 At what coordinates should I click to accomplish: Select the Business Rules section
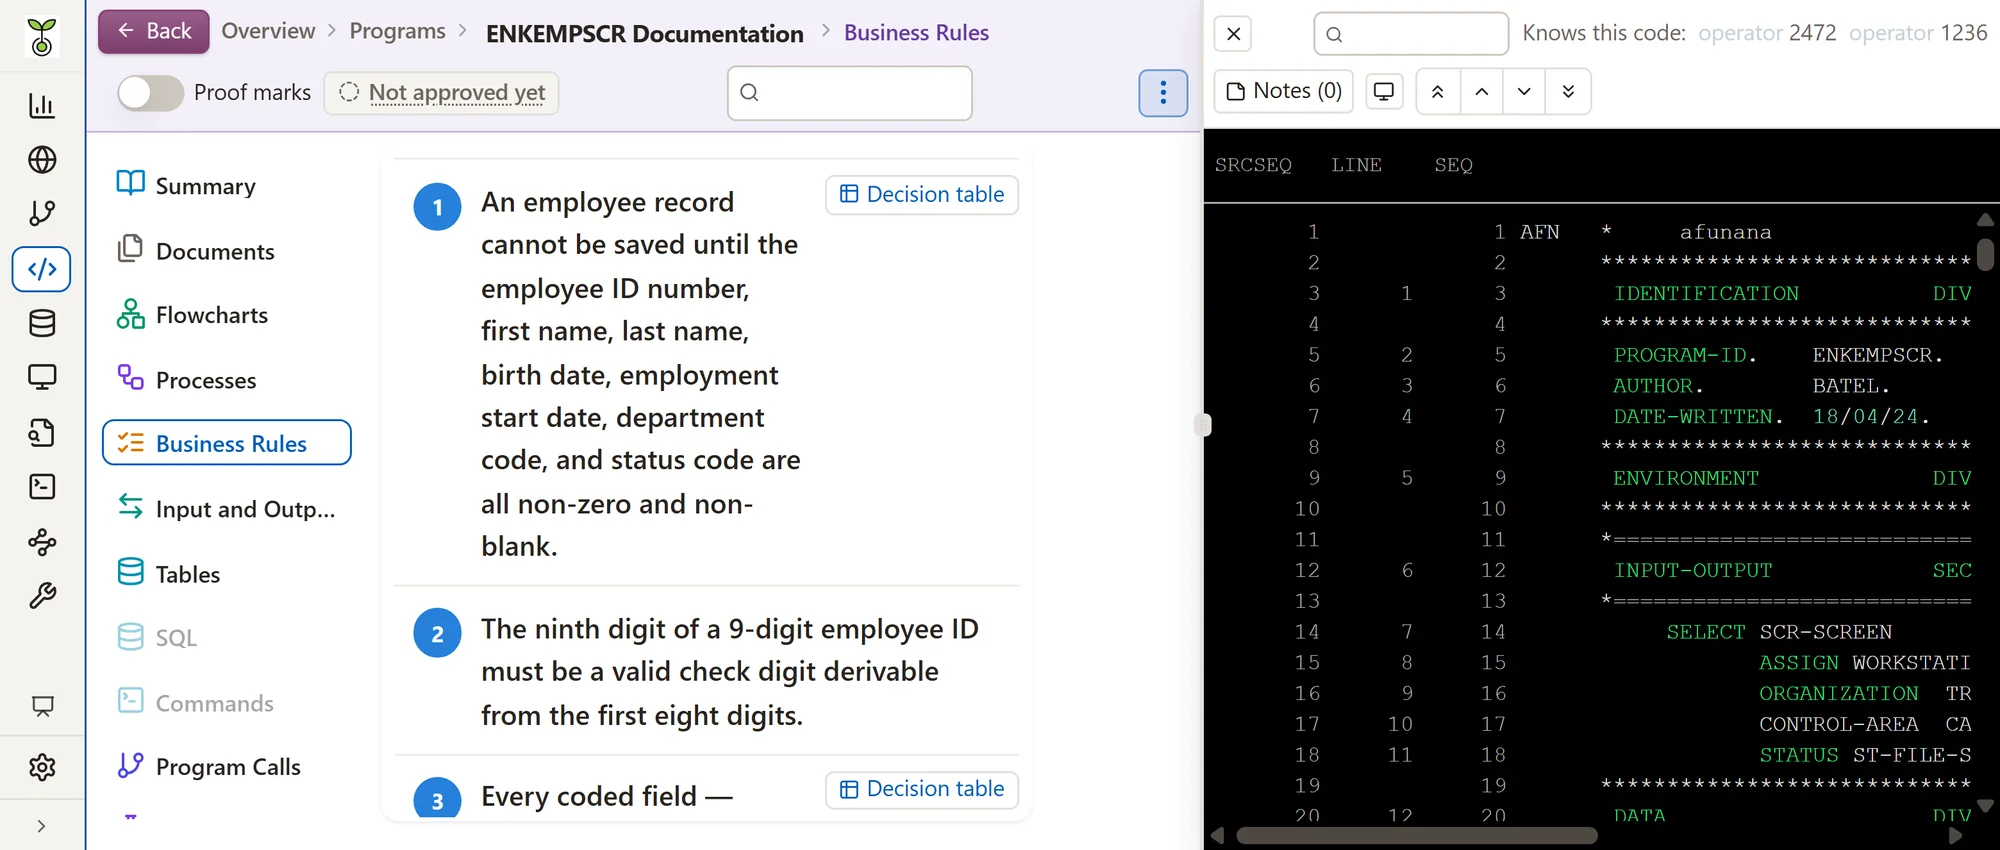coord(227,443)
